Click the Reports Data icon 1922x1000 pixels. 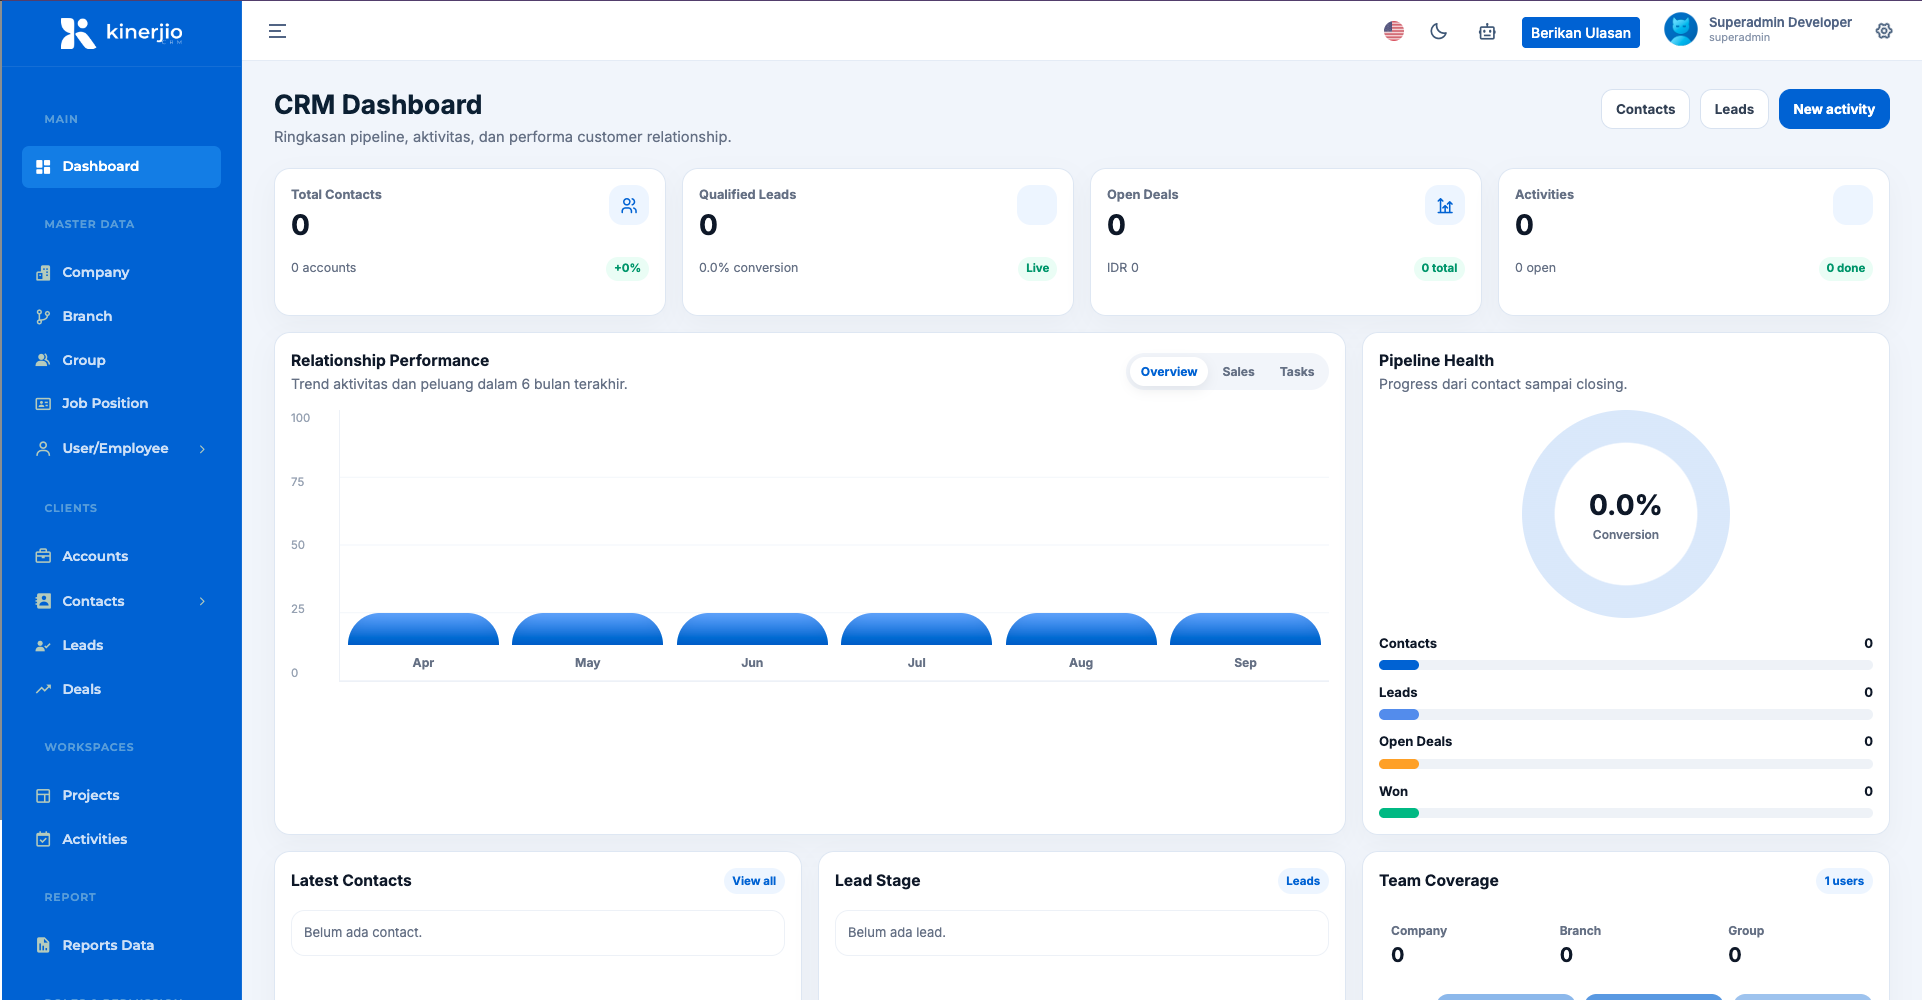[43, 945]
